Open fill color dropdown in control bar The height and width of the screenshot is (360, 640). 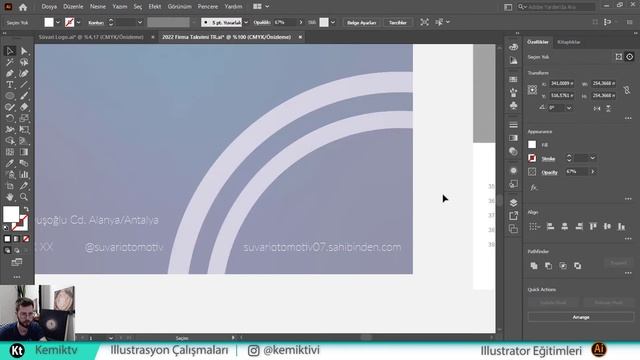click(x=58, y=22)
